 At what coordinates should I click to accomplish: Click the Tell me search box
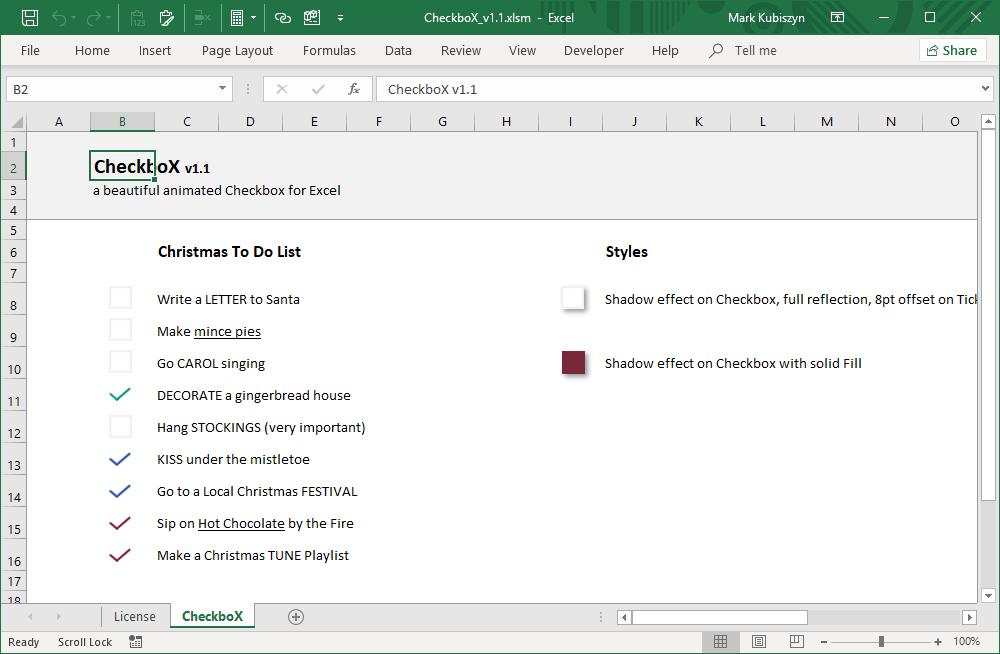coord(755,50)
